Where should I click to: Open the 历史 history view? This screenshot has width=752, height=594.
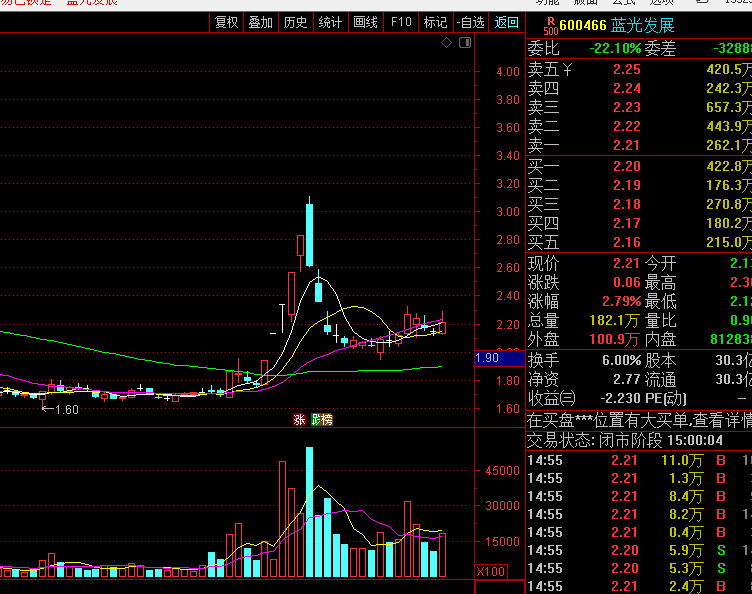(295, 22)
